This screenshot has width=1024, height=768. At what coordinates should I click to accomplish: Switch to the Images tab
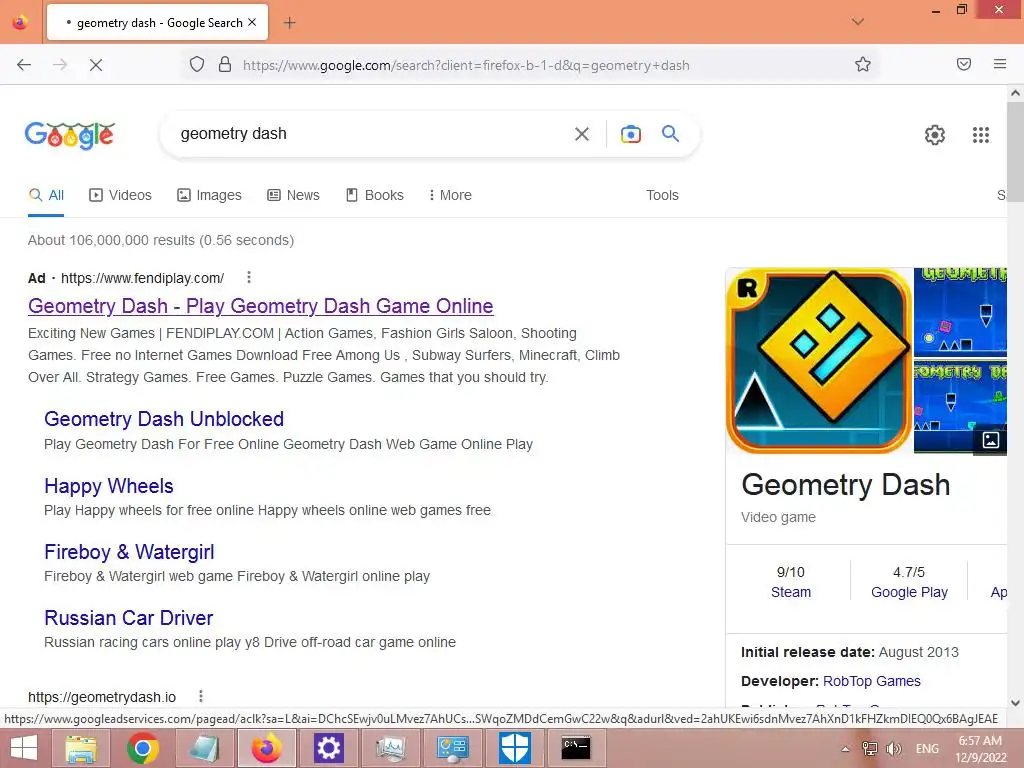209,195
